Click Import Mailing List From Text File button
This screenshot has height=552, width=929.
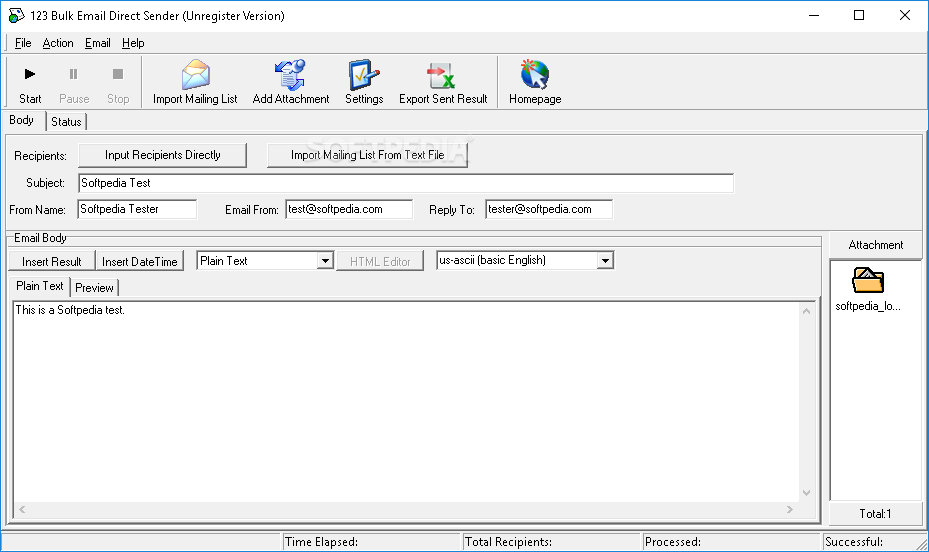[367, 155]
